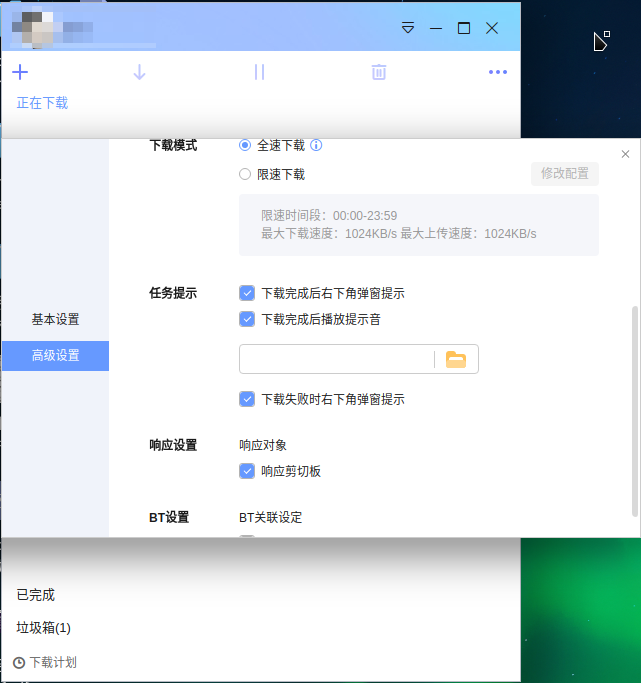Toggle 下载完成后播放提示音 checkbox

pyautogui.click(x=247, y=319)
